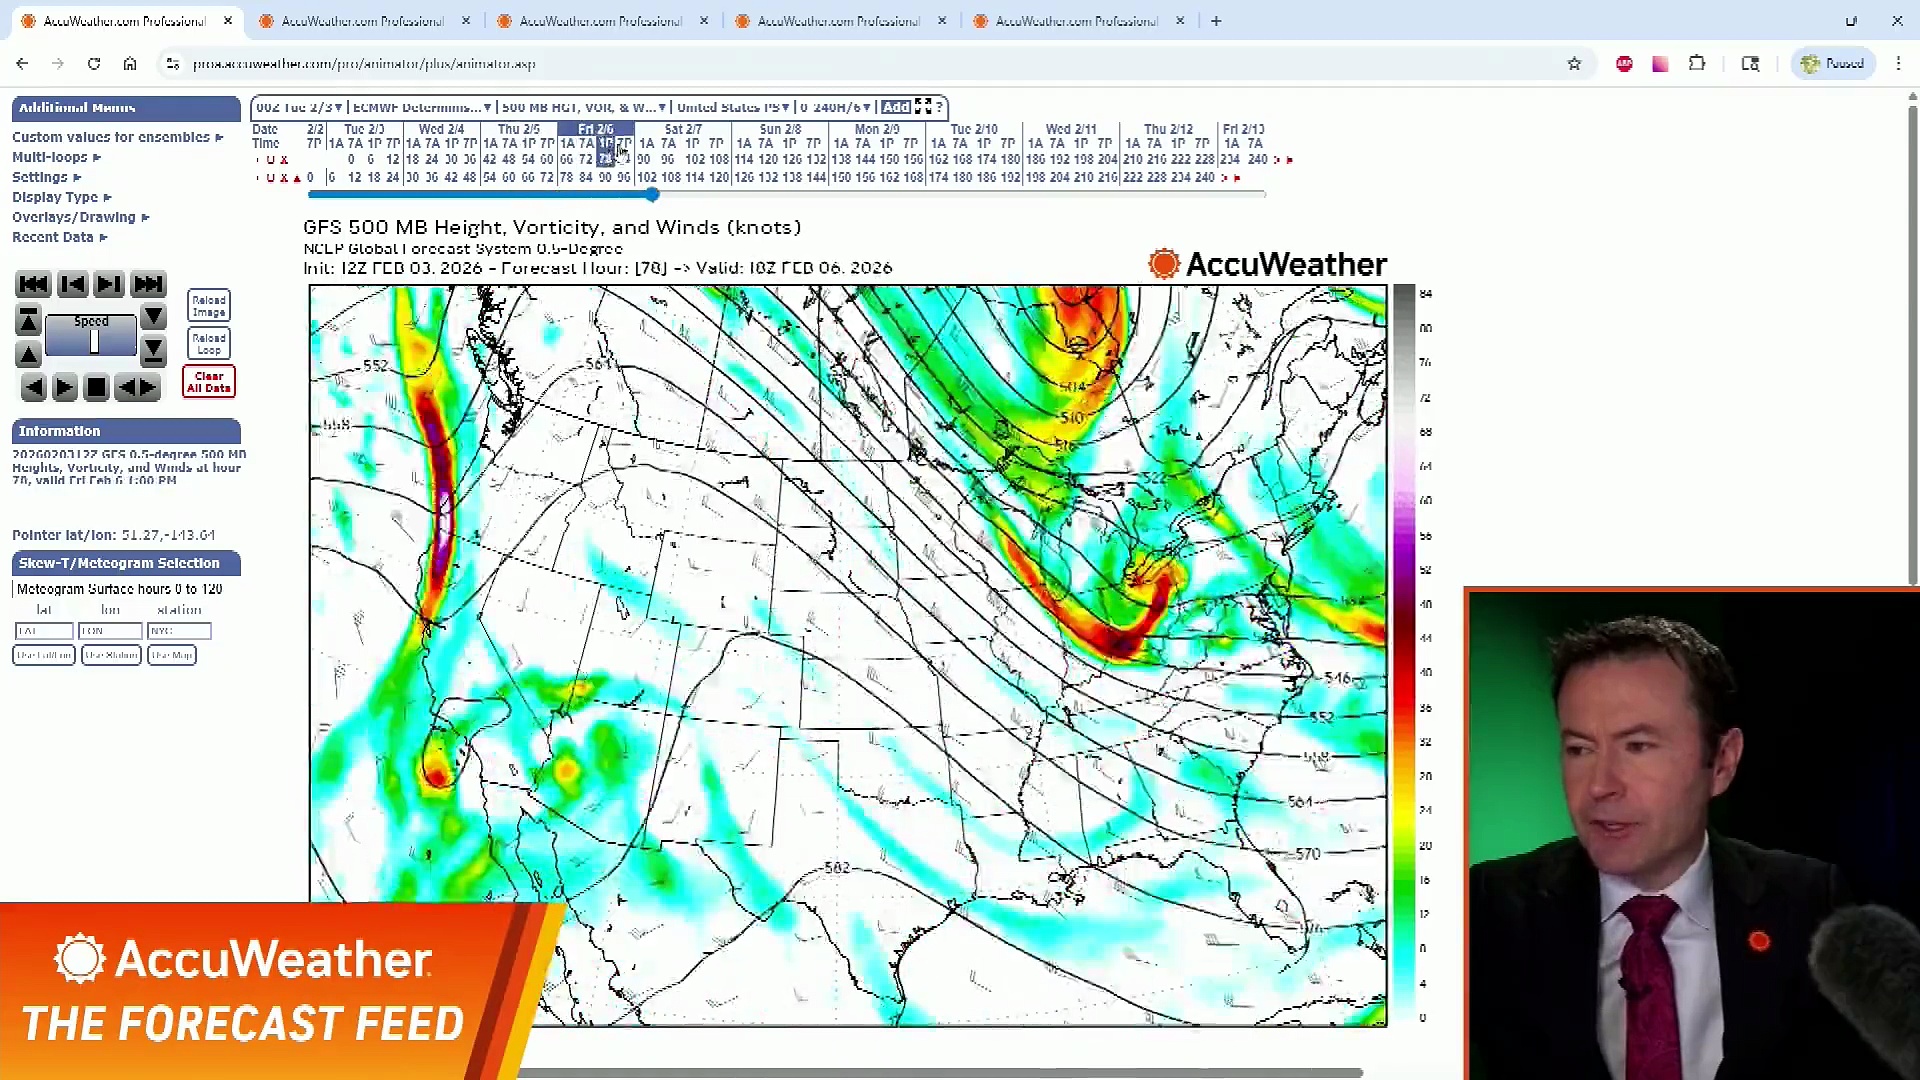Image resolution: width=1920 pixels, height=1080 pixels.
Task: Reload the browser page
Action: tap(94, 64)
